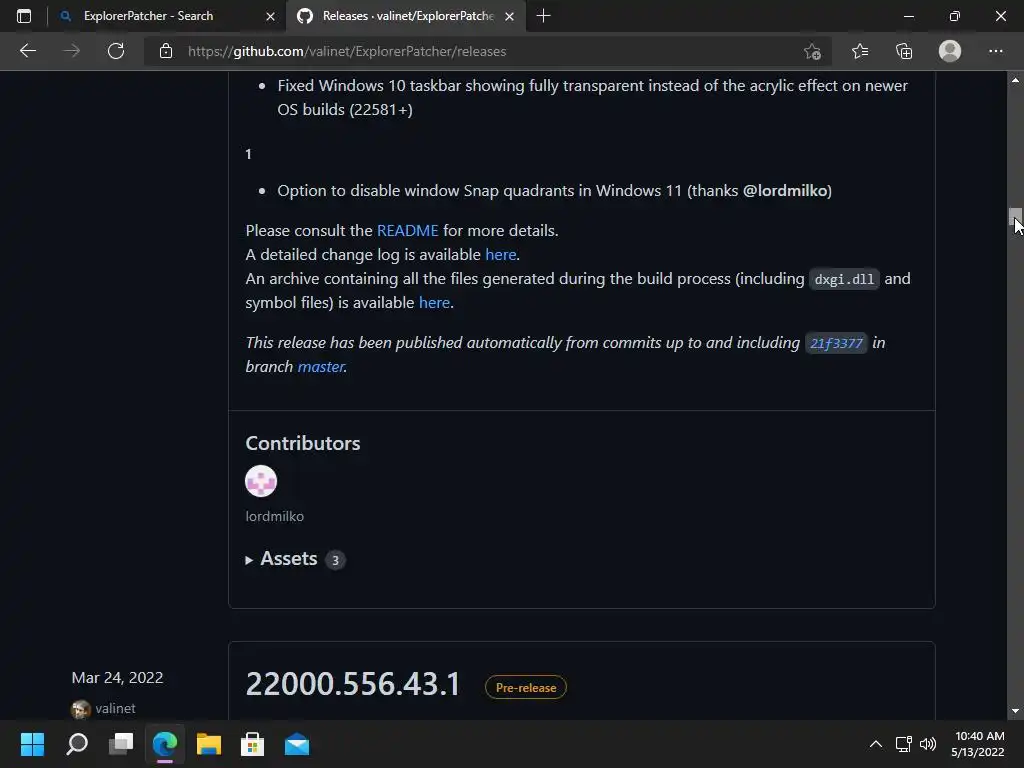Viewport: 1024px width, 768px height.
Task: Open Edge settings and more menu
Action: point(995,51)
